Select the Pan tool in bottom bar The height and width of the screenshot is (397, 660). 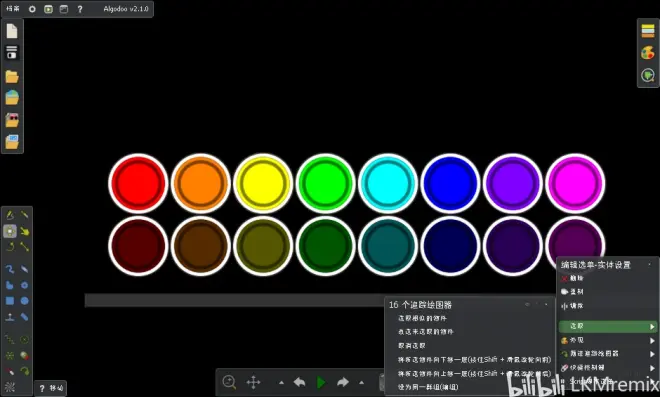(253, 382)
